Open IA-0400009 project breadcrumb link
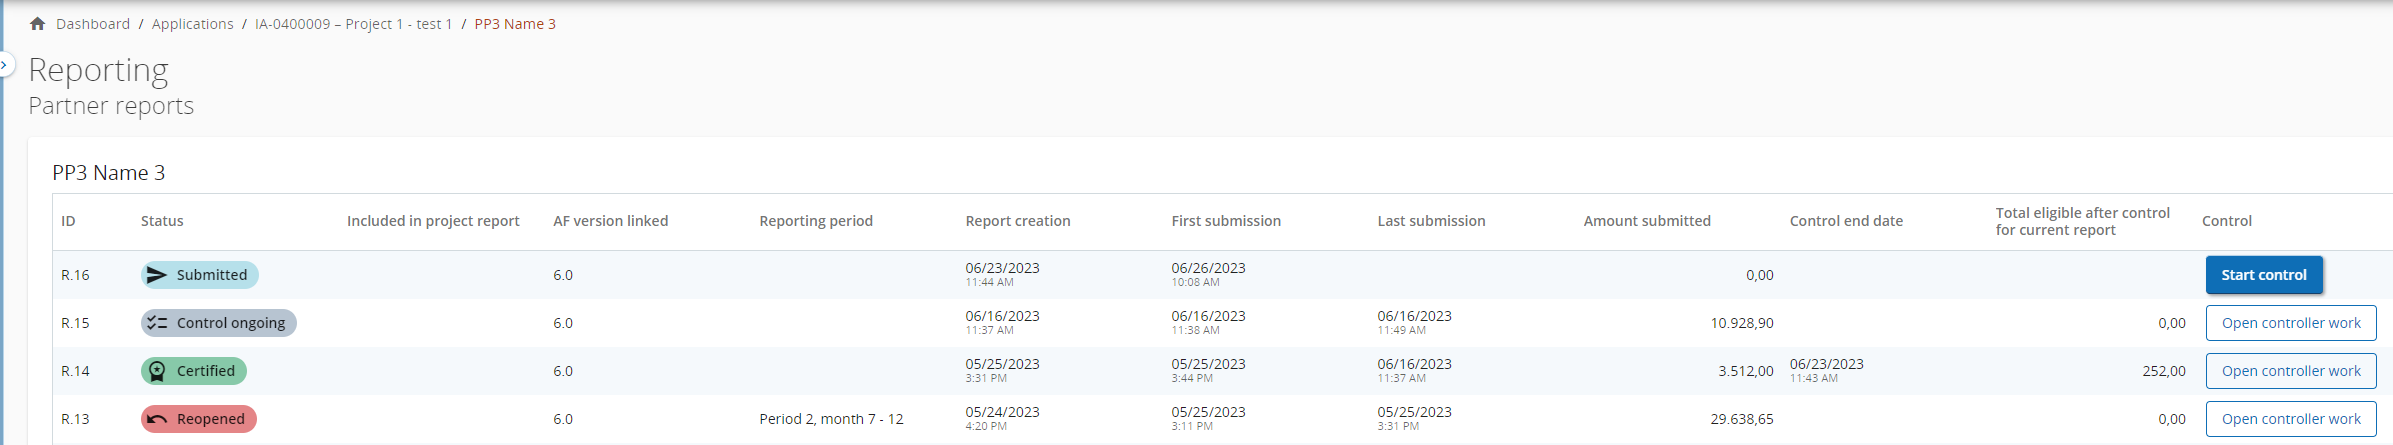This screenshot has height=445, width=2393. (353, 24)
